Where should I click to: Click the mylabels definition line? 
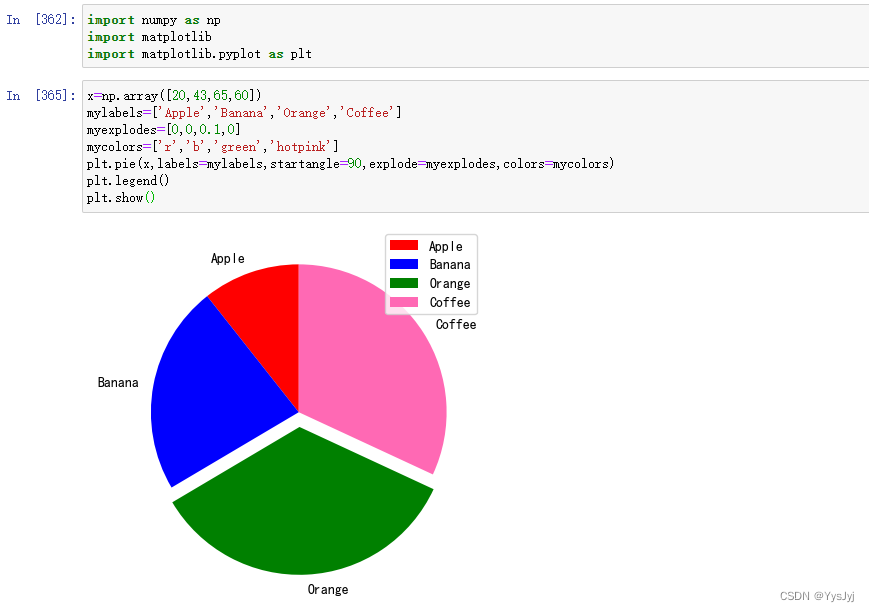tap(244, 113)
